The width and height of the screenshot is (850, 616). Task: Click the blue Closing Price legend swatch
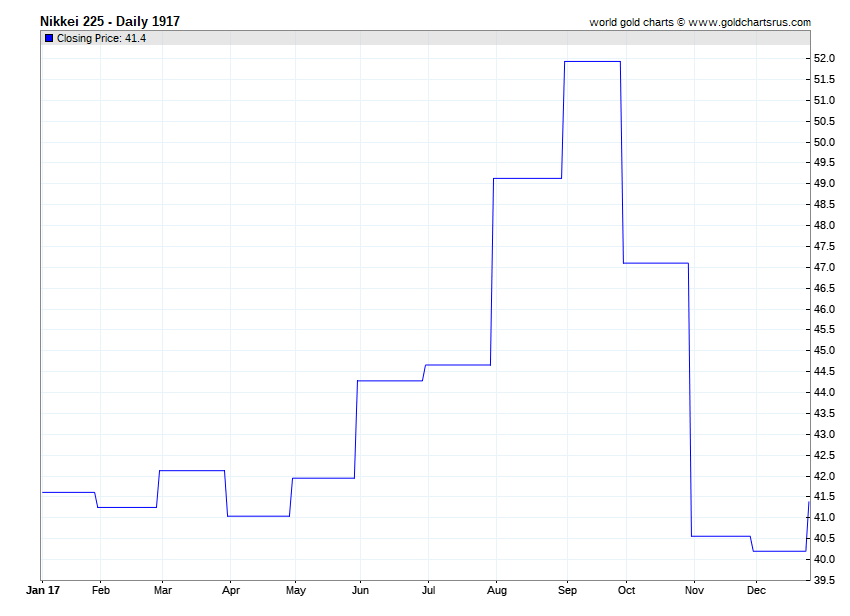tap(49, 38)
